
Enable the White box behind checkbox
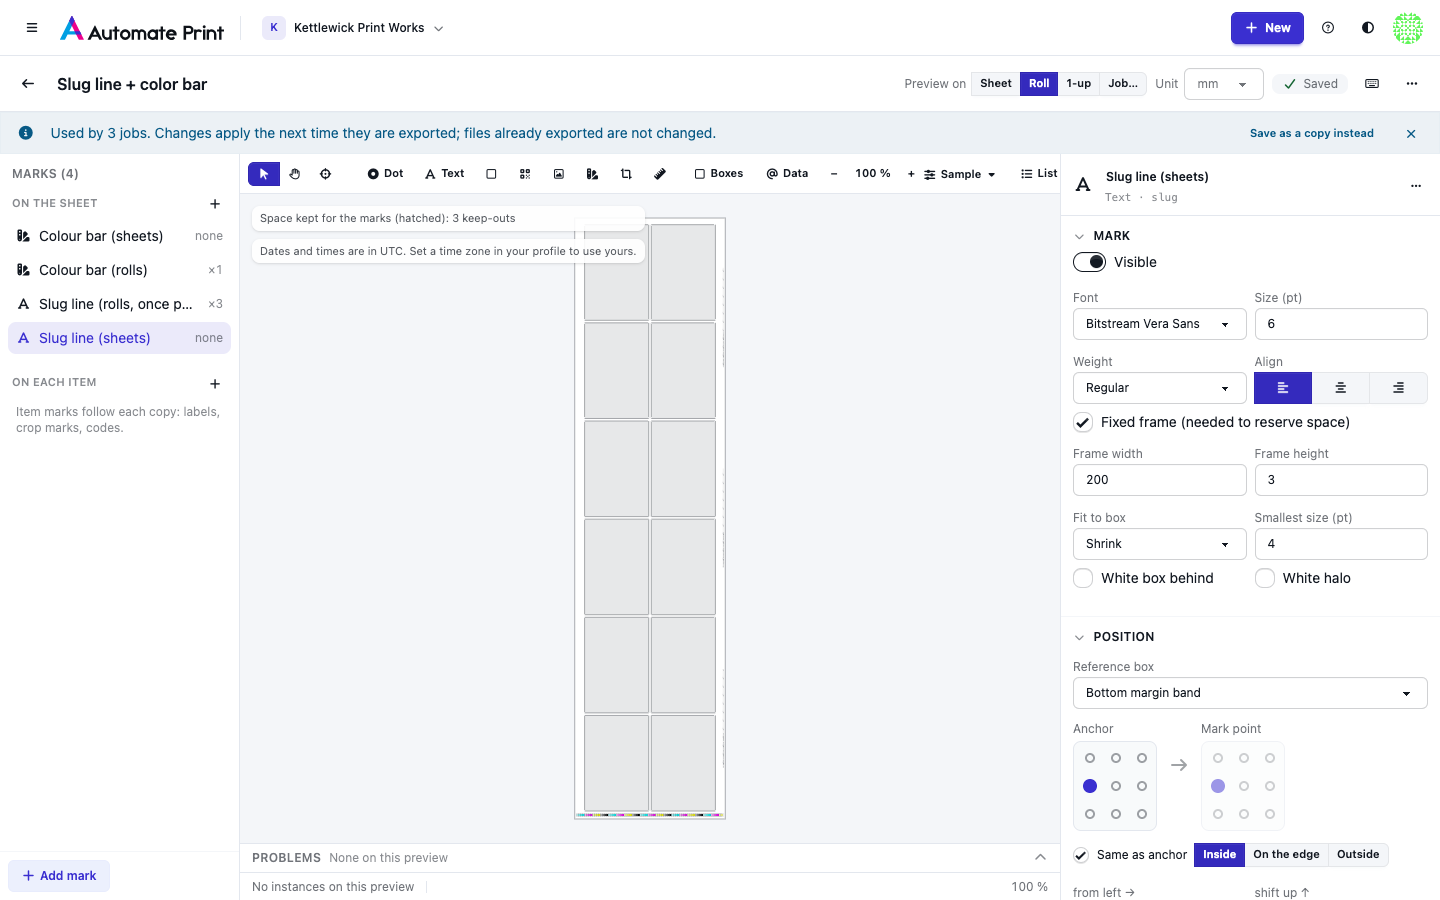click(1083, 578)
